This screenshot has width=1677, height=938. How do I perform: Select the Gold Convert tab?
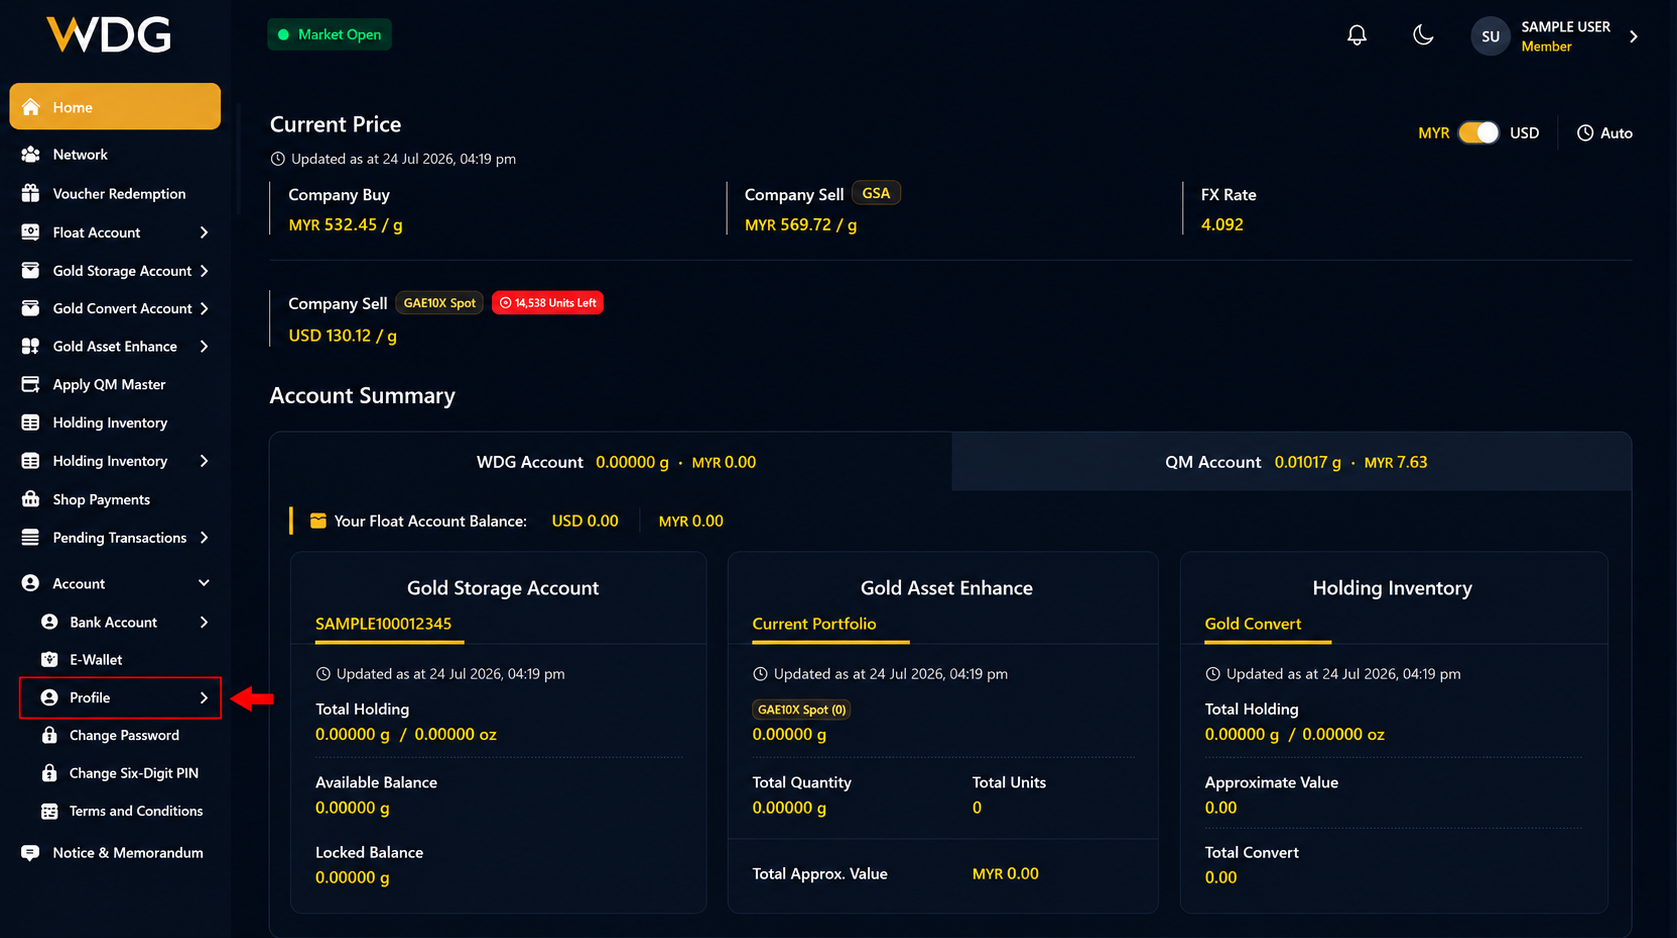pyautogui.click(x=1253, y=624)
